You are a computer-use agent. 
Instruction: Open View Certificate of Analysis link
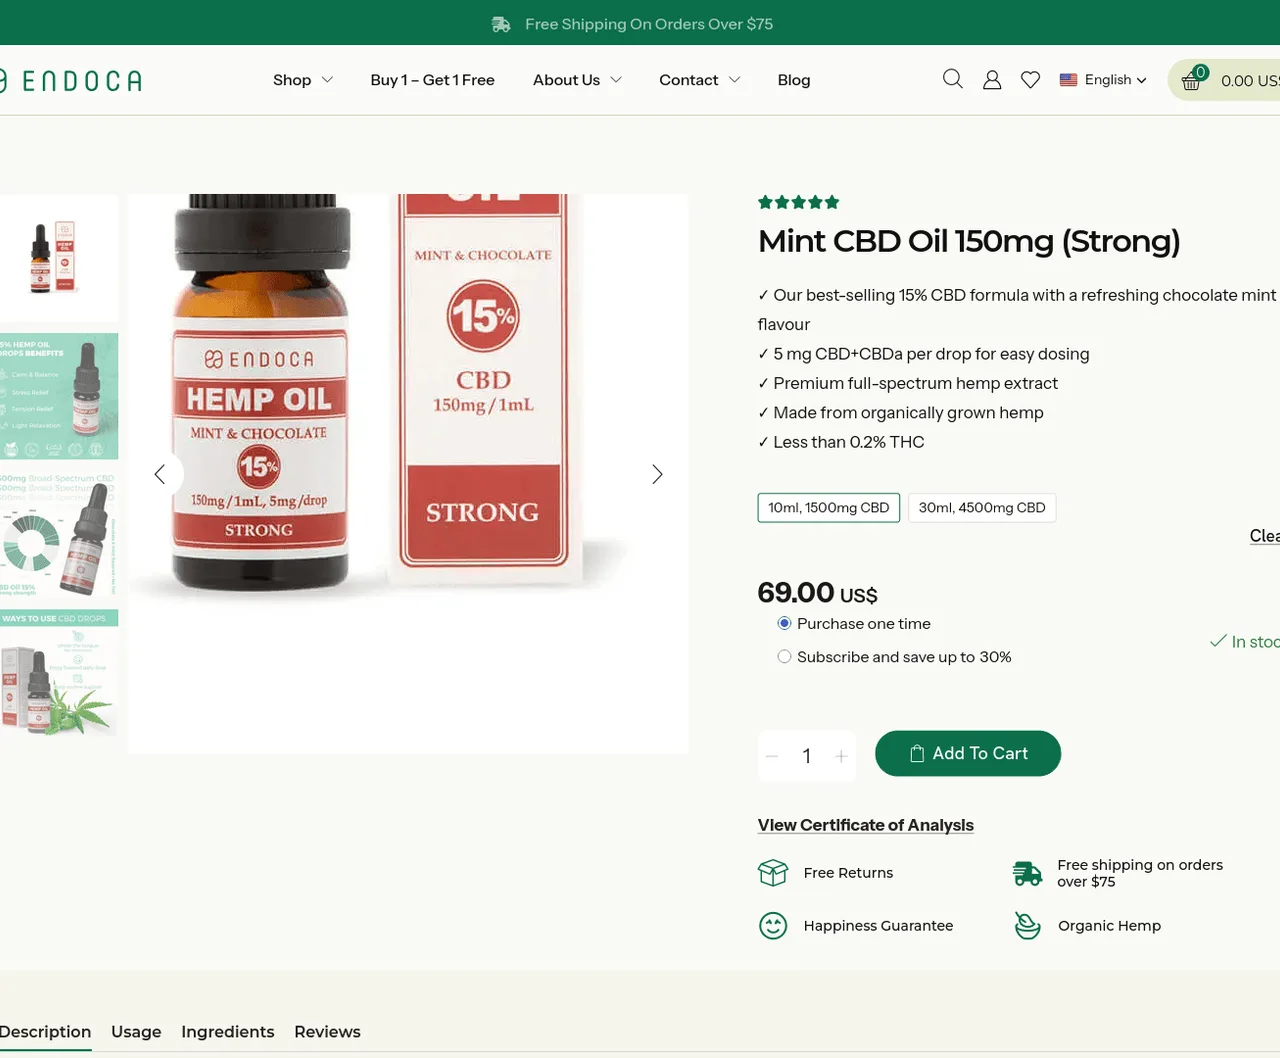pos(866,825)
